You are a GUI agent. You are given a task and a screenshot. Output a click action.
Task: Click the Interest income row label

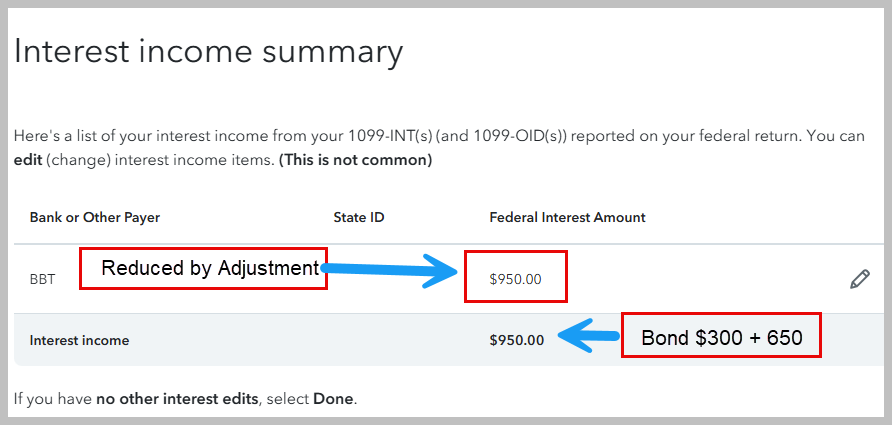[x=79, y=340]
